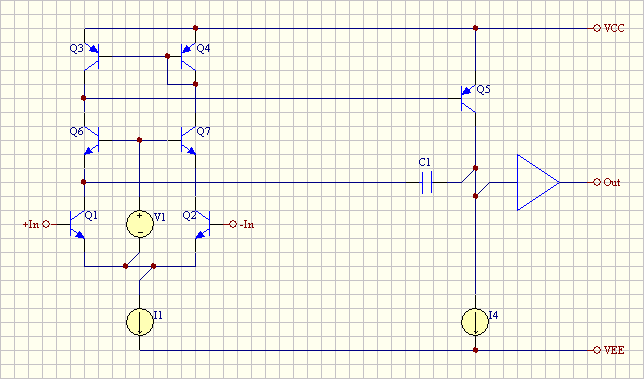Select the Q2 designator label
Viewport: 644px width, 379px height.
coord(189,215)
